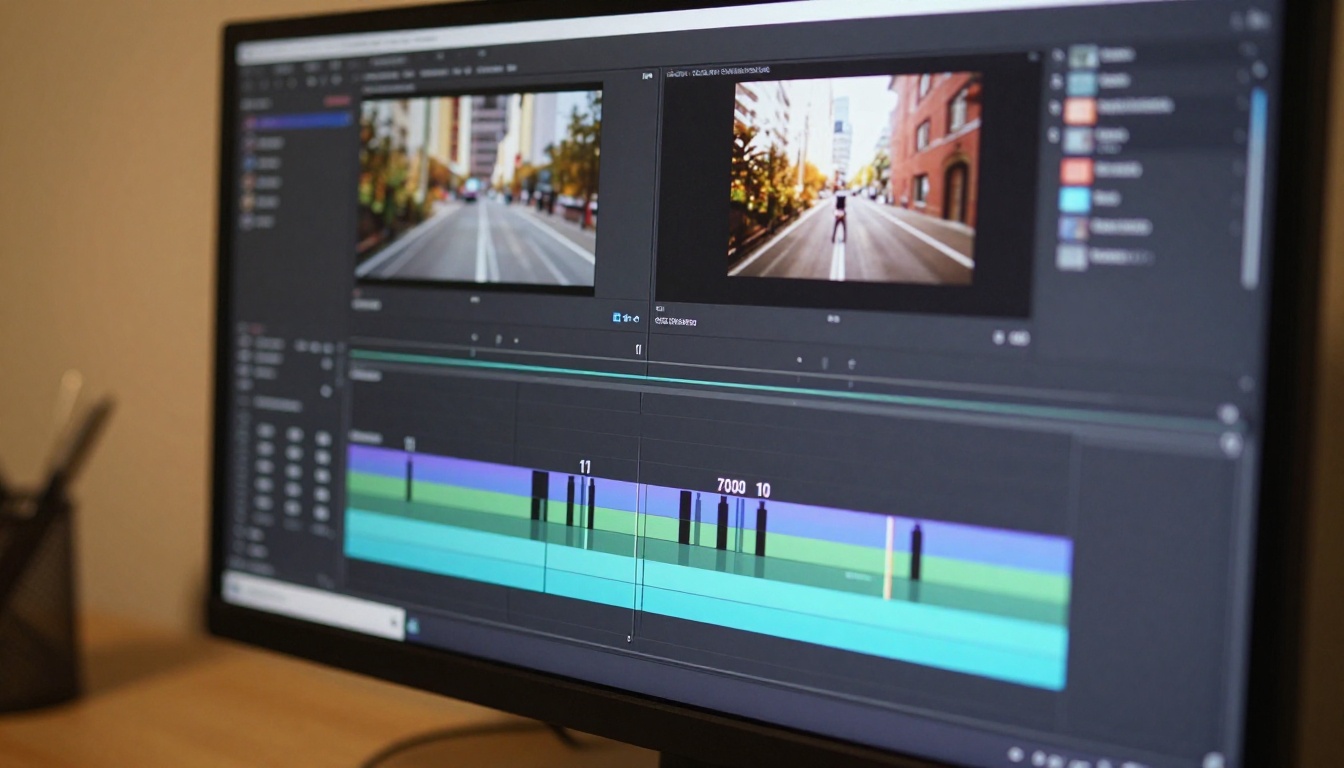Select the gray-blue thumbnail, fourth in the right panel list

click(x=1078, y=140)
